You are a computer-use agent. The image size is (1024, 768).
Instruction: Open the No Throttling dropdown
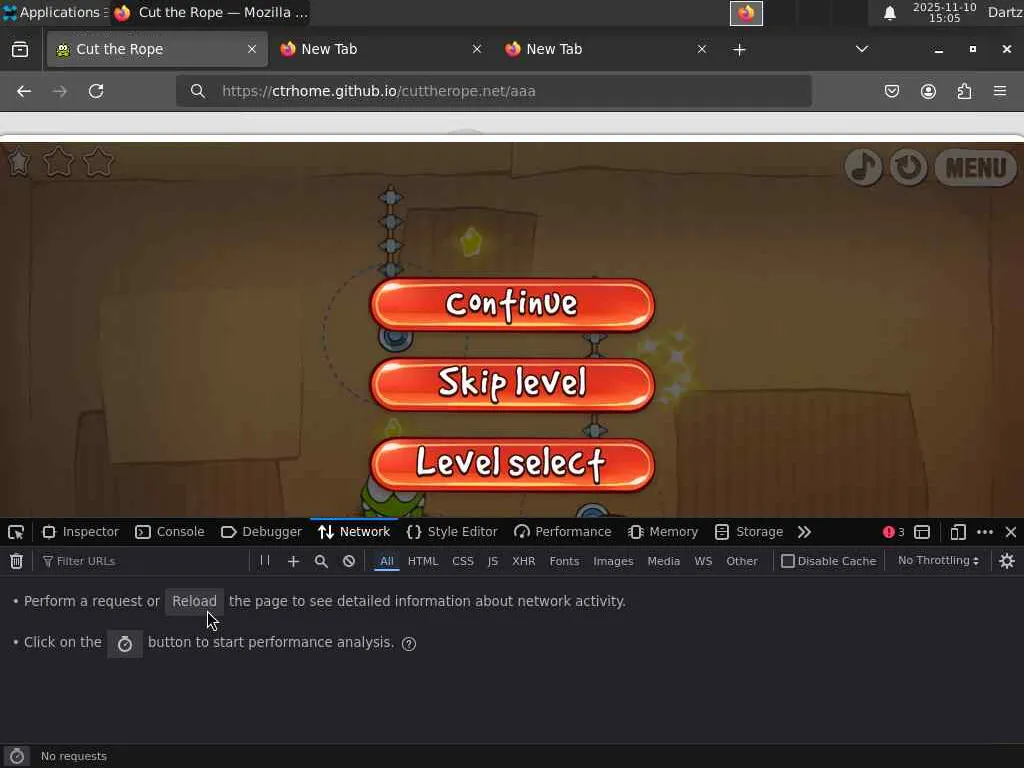[x=938, y=560]
